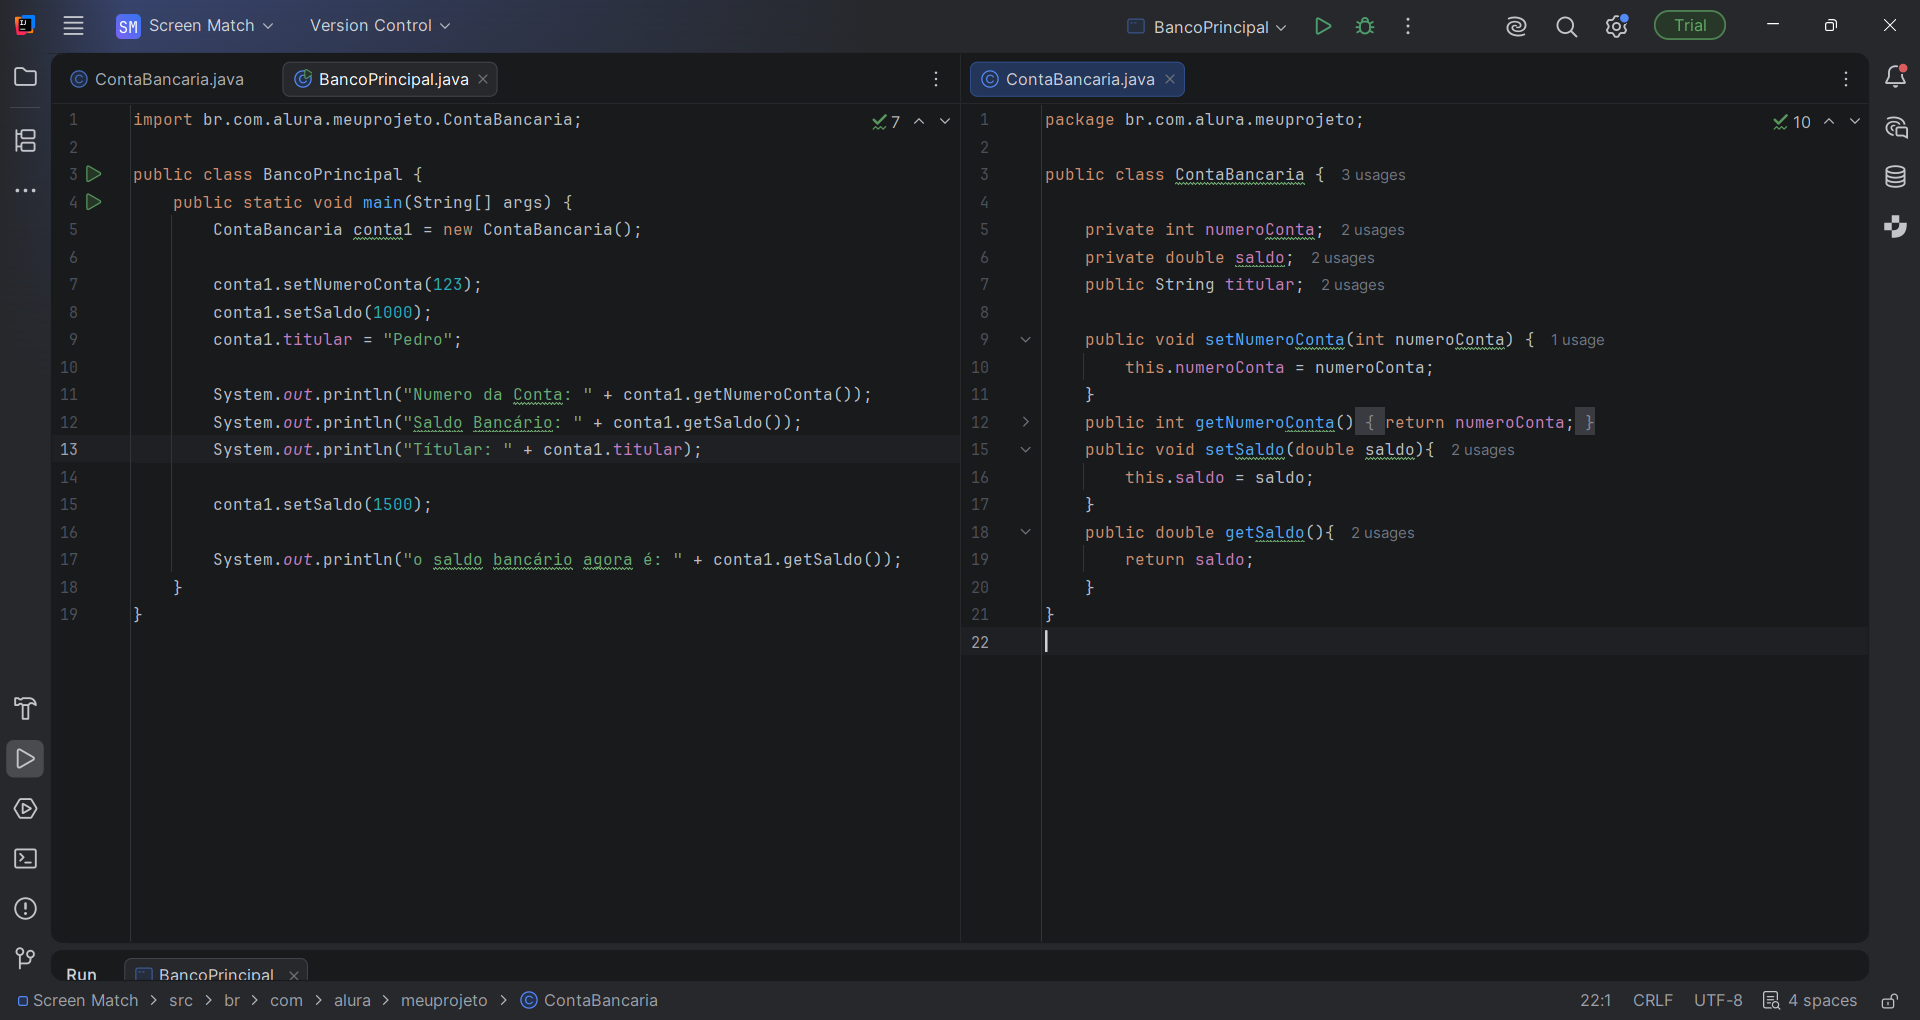Viewport: 1920px width, 1020px height.
Task: Close BancoPrincipal.java tab
Action: 483,79
